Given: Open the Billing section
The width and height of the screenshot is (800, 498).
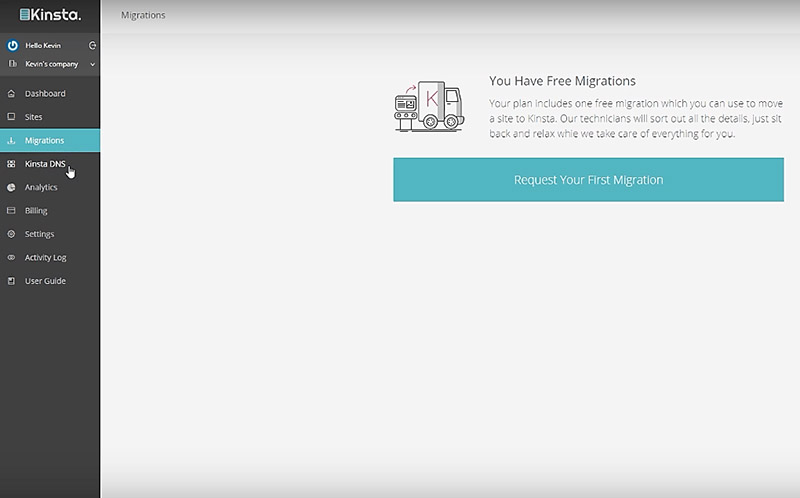Looking at the screenshot, I should tap(50, 210).
